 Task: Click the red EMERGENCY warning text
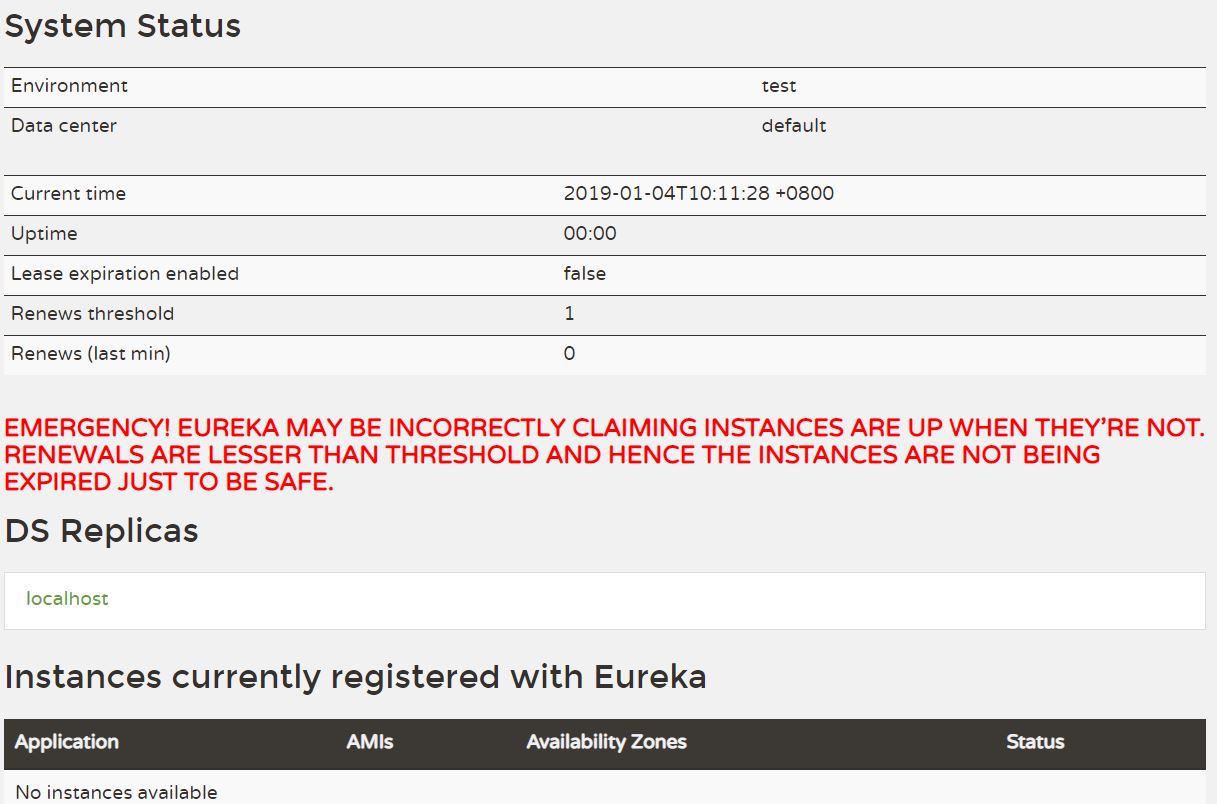(x=604, y=455)
